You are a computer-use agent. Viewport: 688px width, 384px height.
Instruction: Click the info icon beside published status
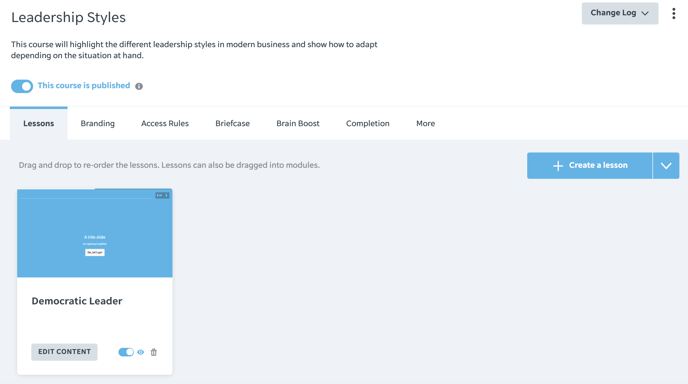(x=139, y=86)
